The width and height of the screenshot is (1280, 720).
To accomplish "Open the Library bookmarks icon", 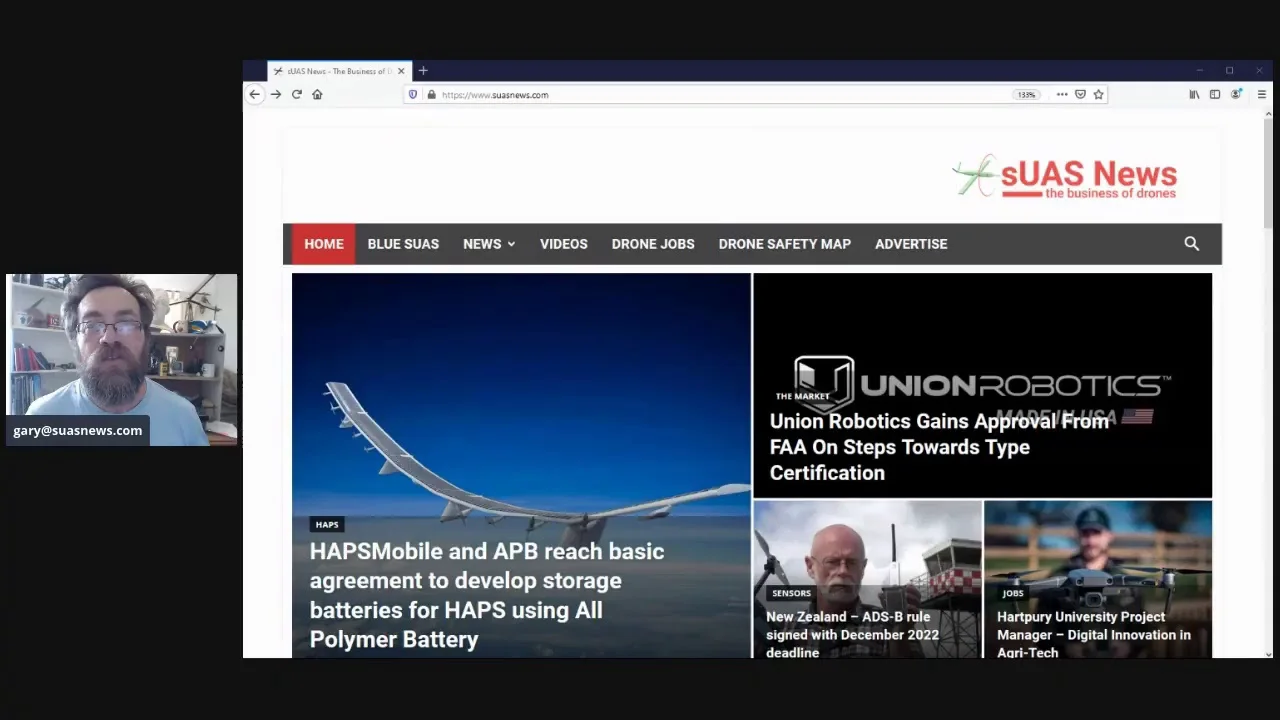I will point(1194,94).
